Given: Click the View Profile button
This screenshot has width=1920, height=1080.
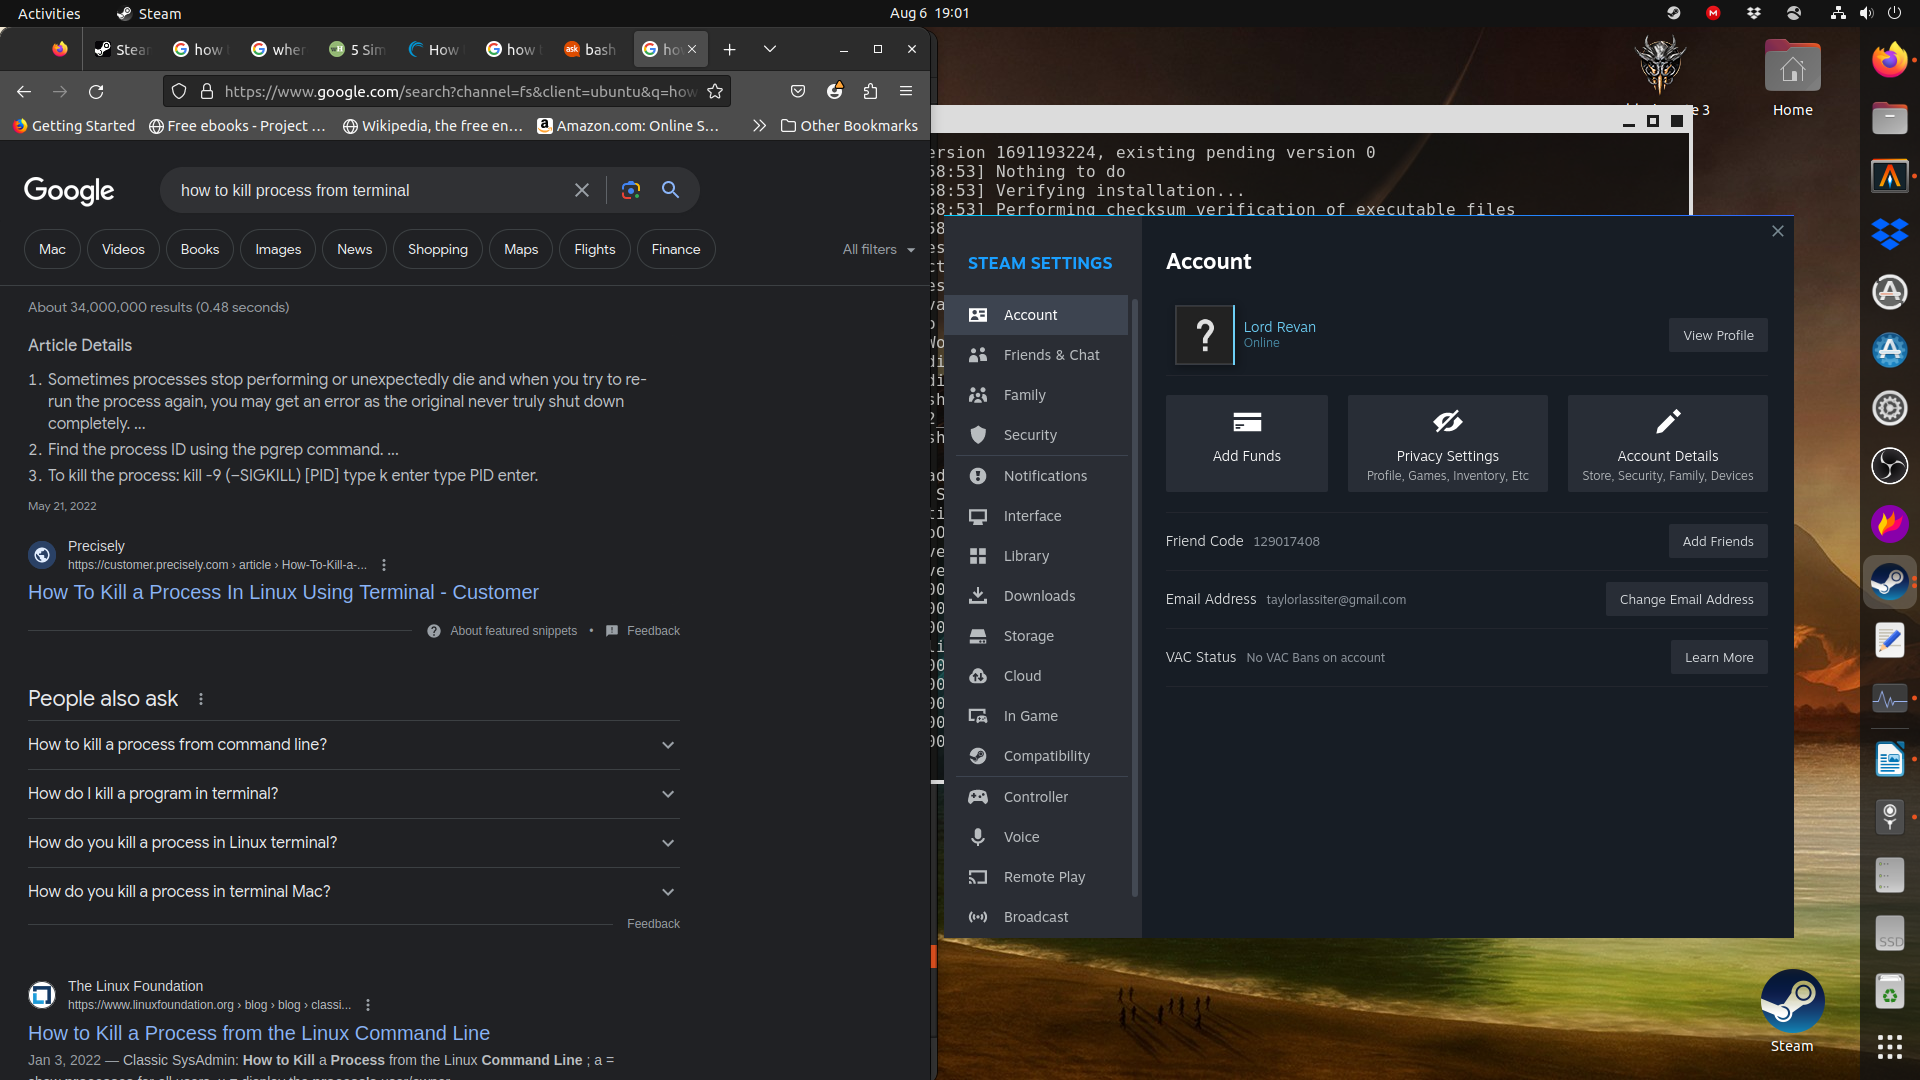Looking at the screenshot, I should click(x=1717, y=335).
